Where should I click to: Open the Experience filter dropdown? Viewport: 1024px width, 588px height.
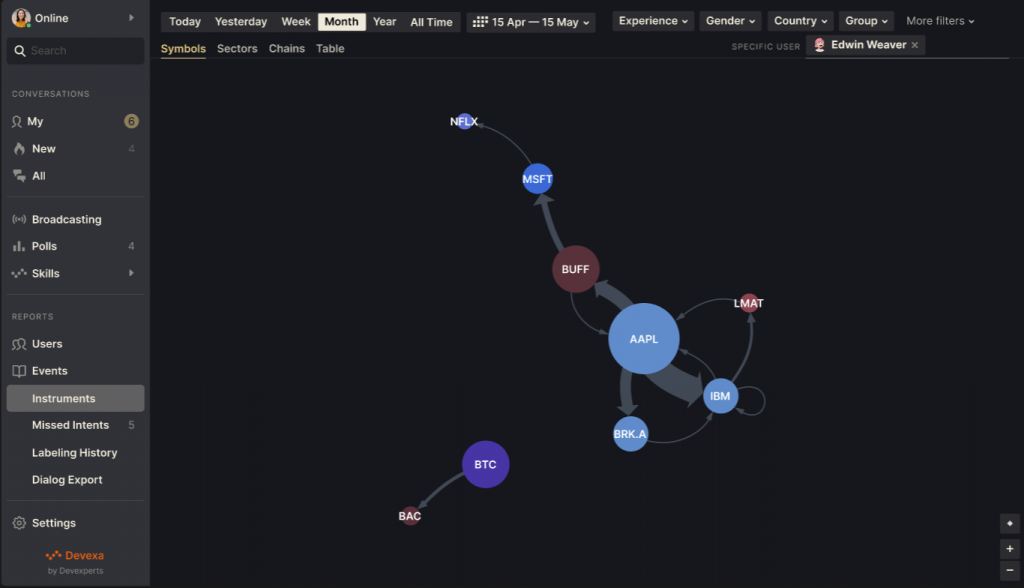pos(653,21)
